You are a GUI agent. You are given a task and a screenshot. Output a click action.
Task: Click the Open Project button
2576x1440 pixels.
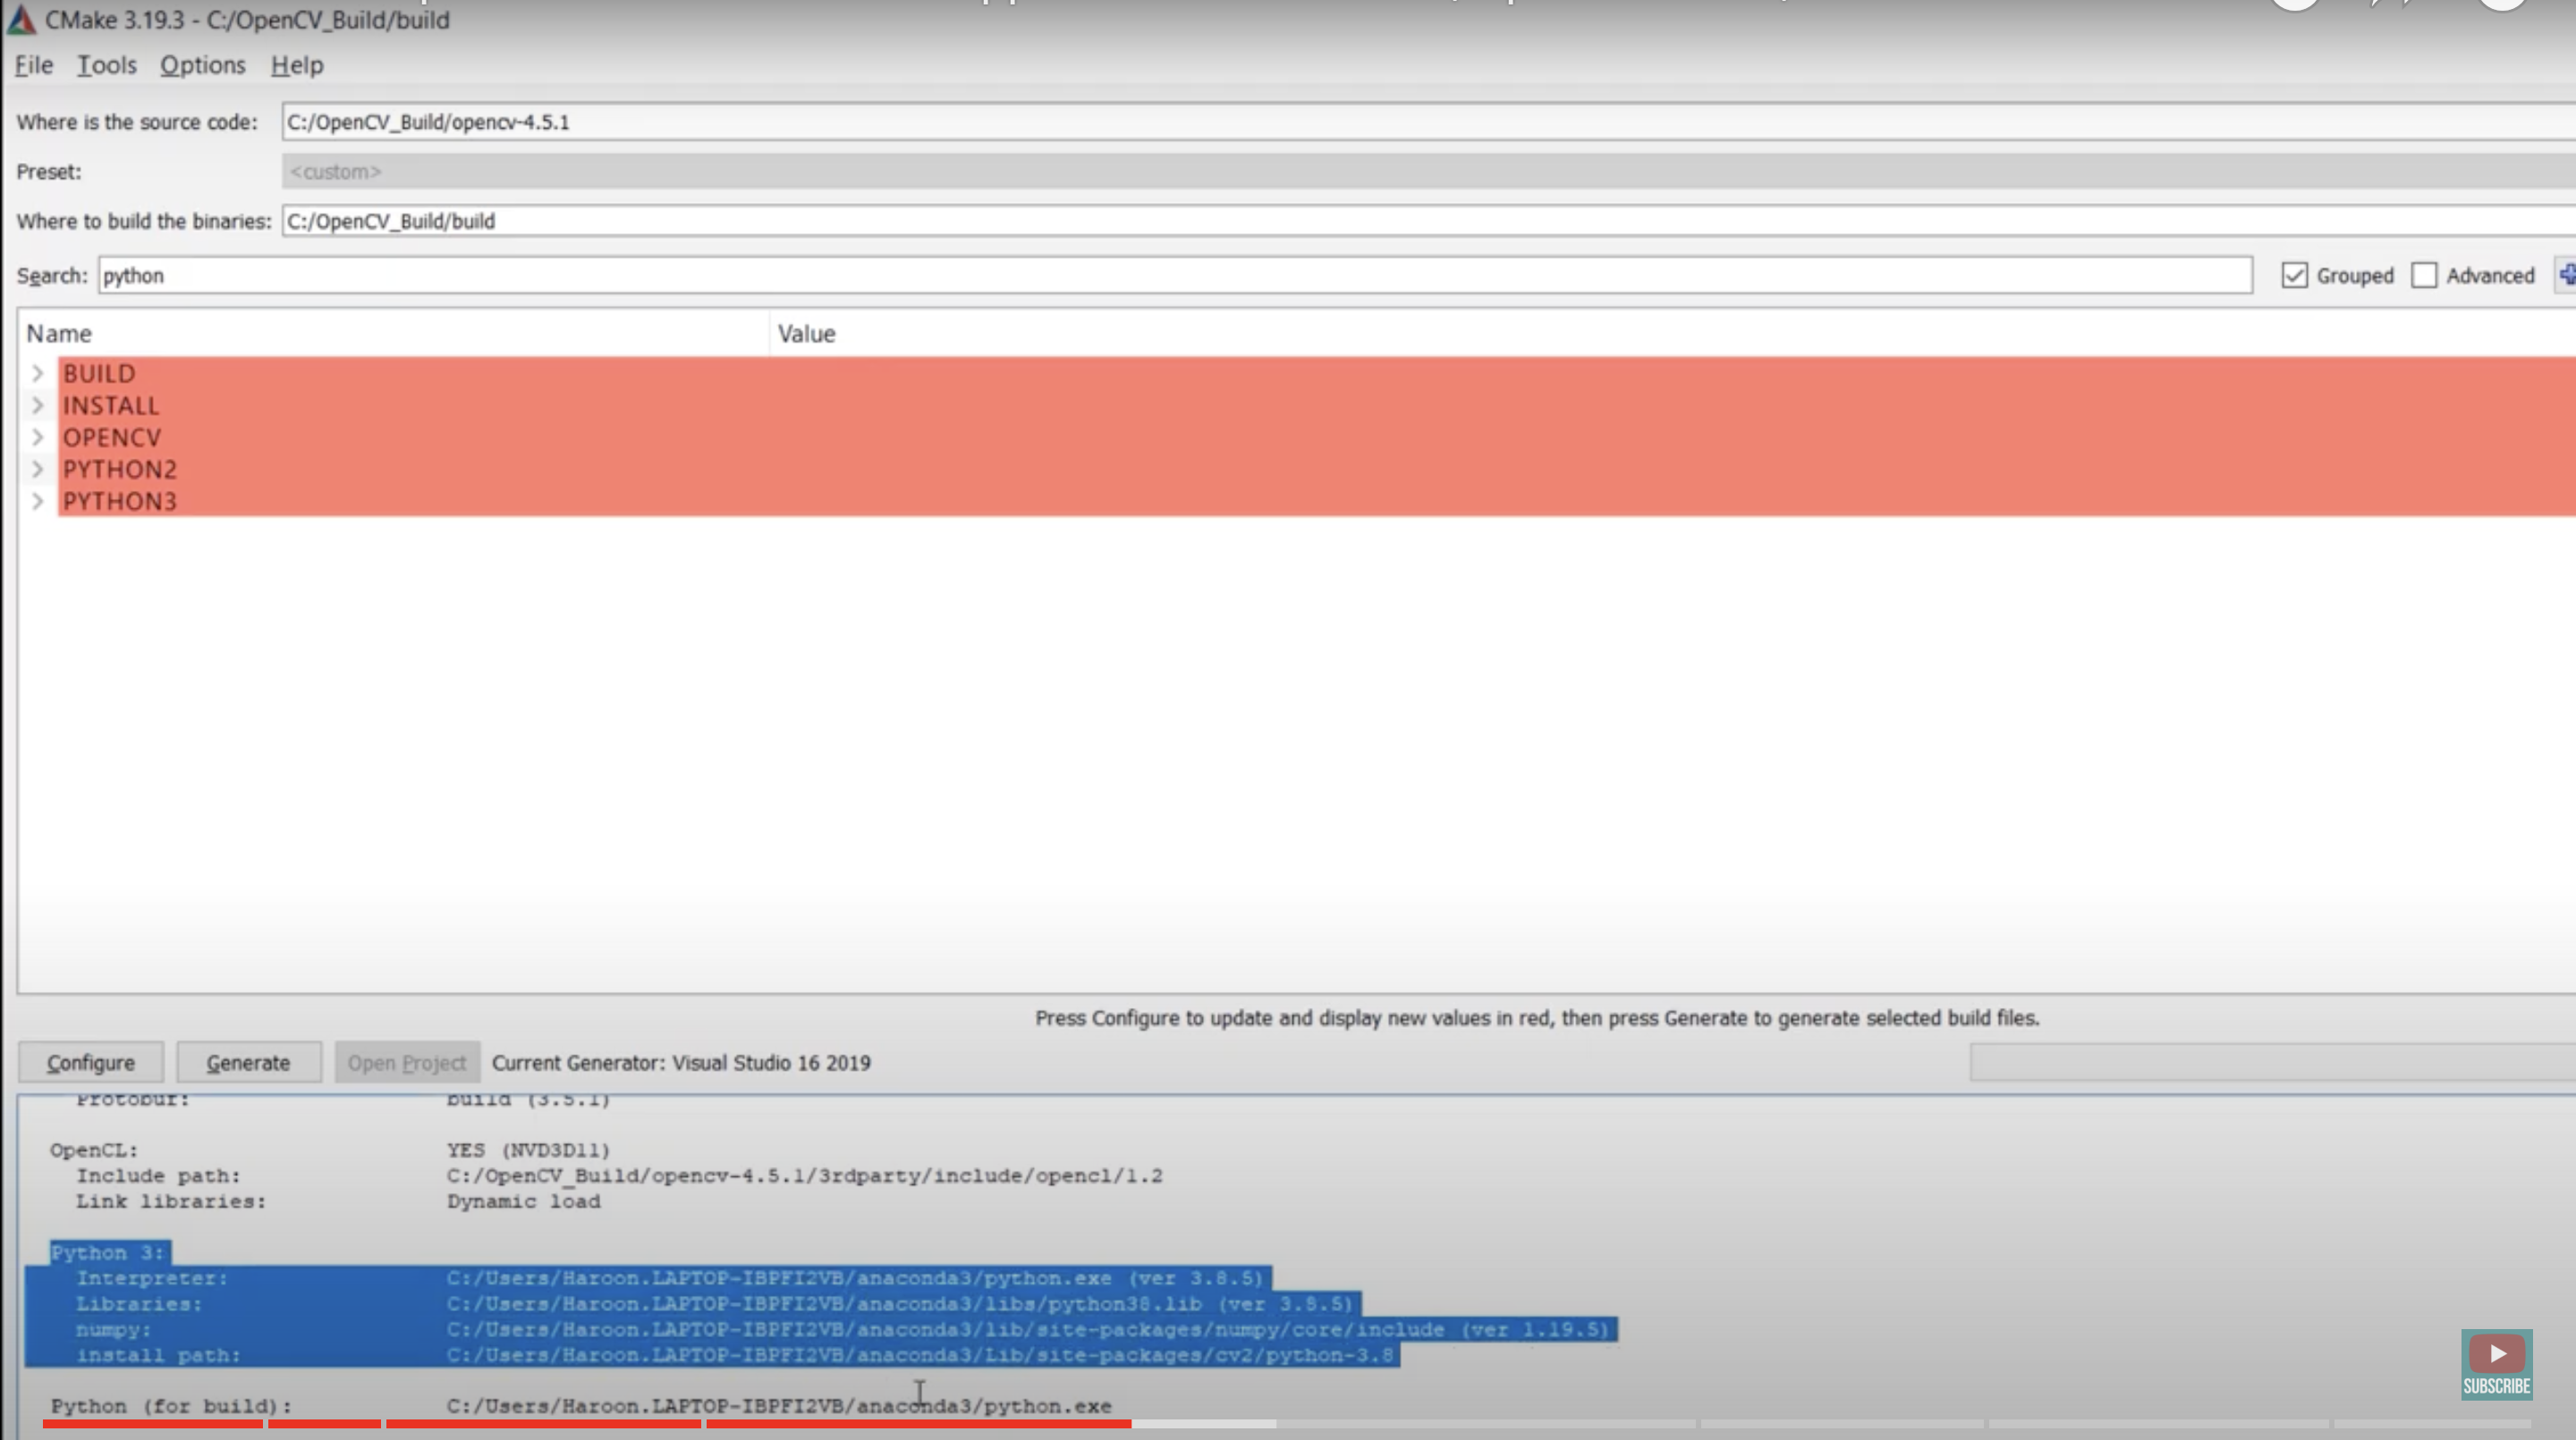click(x=407, y=1062)
